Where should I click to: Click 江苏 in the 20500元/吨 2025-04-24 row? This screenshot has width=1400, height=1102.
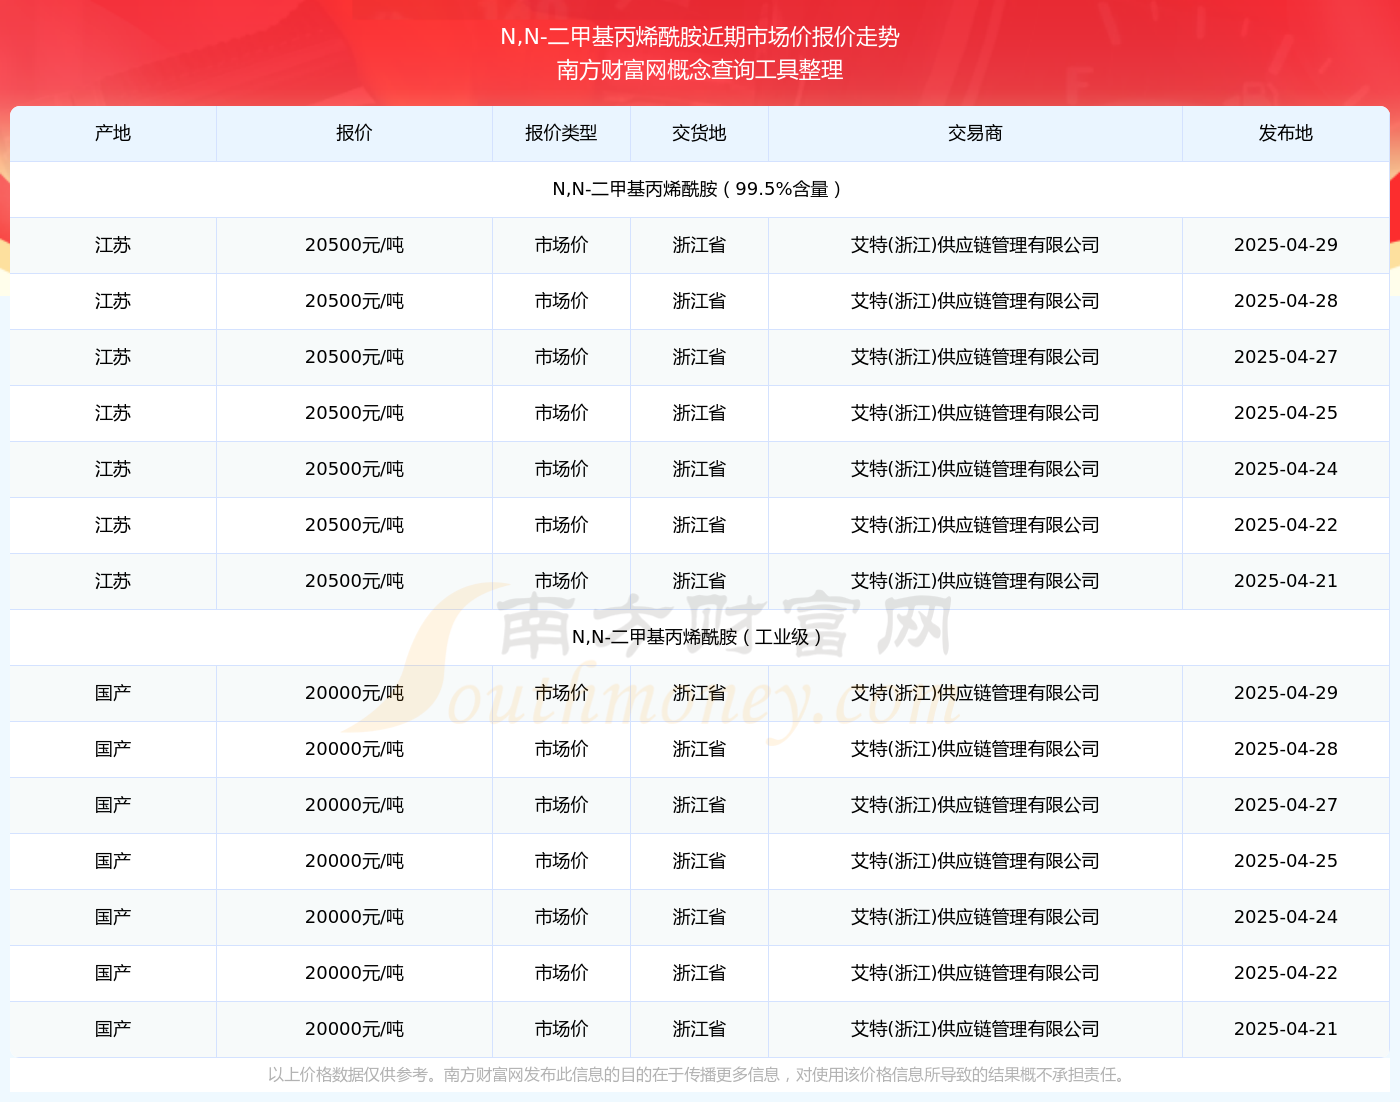point(113,469)
